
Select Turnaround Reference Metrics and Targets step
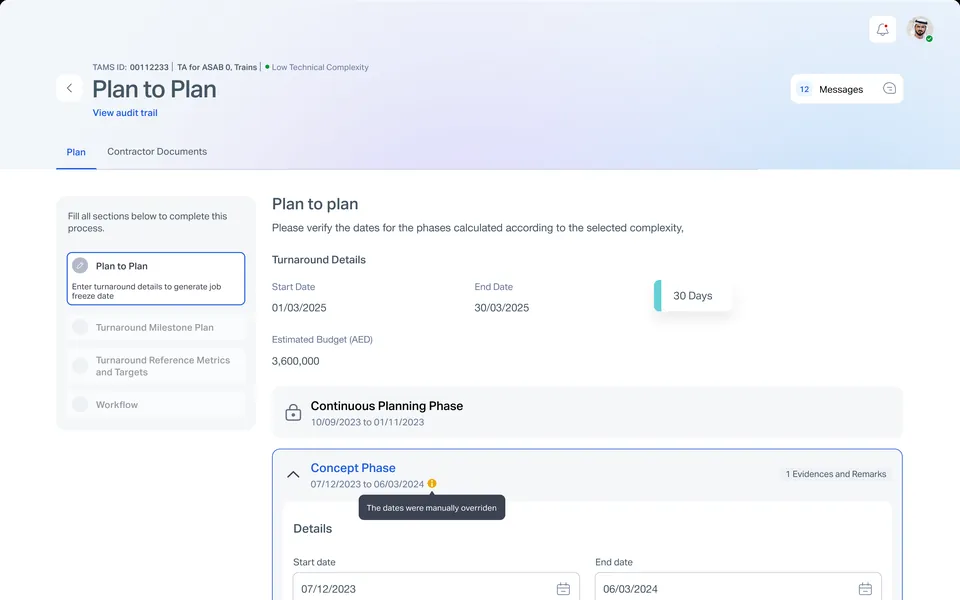pyautogui.click(x=156, y=366)
